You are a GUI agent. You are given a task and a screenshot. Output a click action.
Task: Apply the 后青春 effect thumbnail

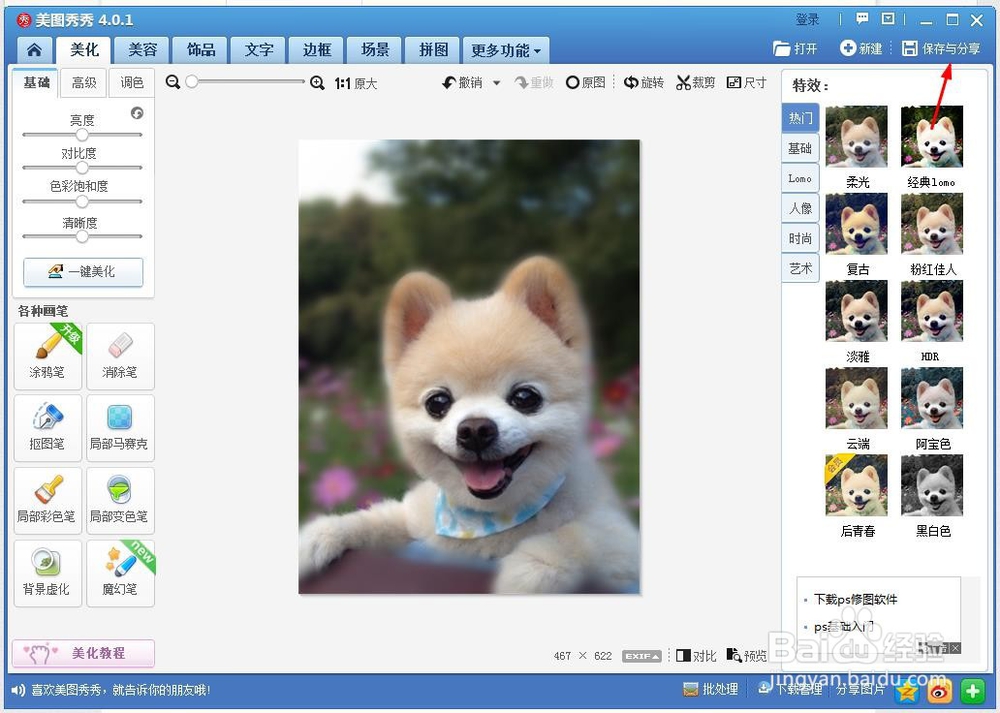click(x=857, y=485)
